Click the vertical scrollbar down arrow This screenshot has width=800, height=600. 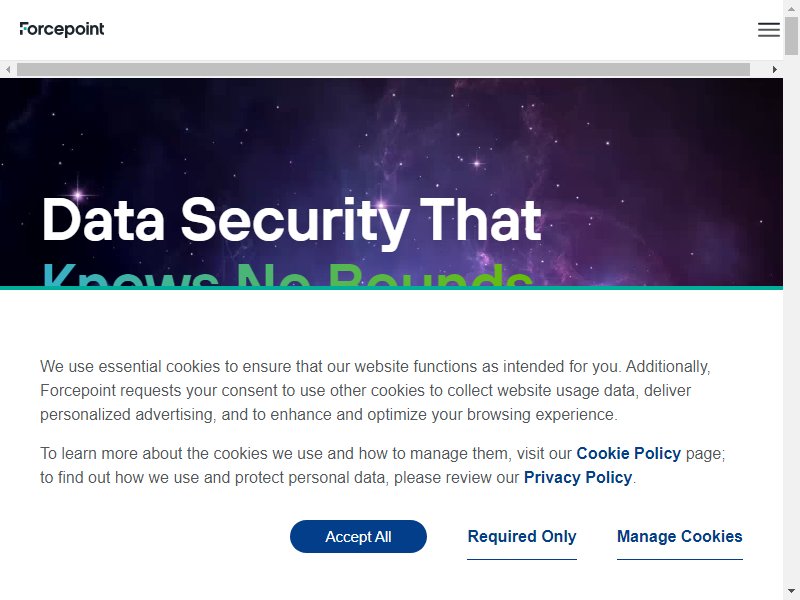click(x=791, y=592)
